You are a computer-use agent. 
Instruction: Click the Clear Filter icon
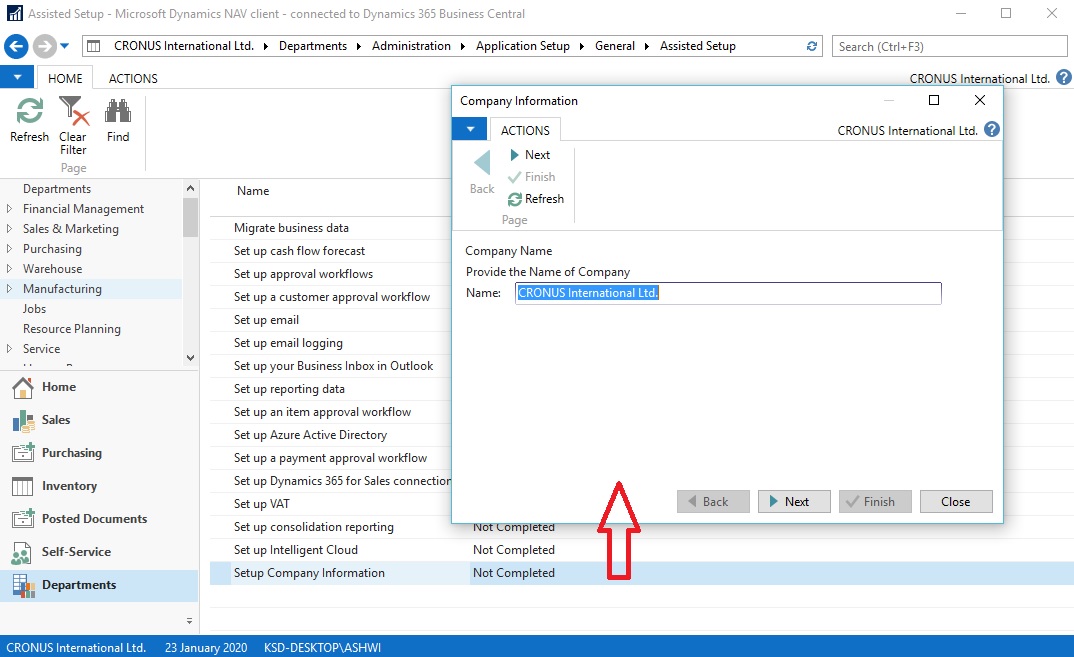73,112
